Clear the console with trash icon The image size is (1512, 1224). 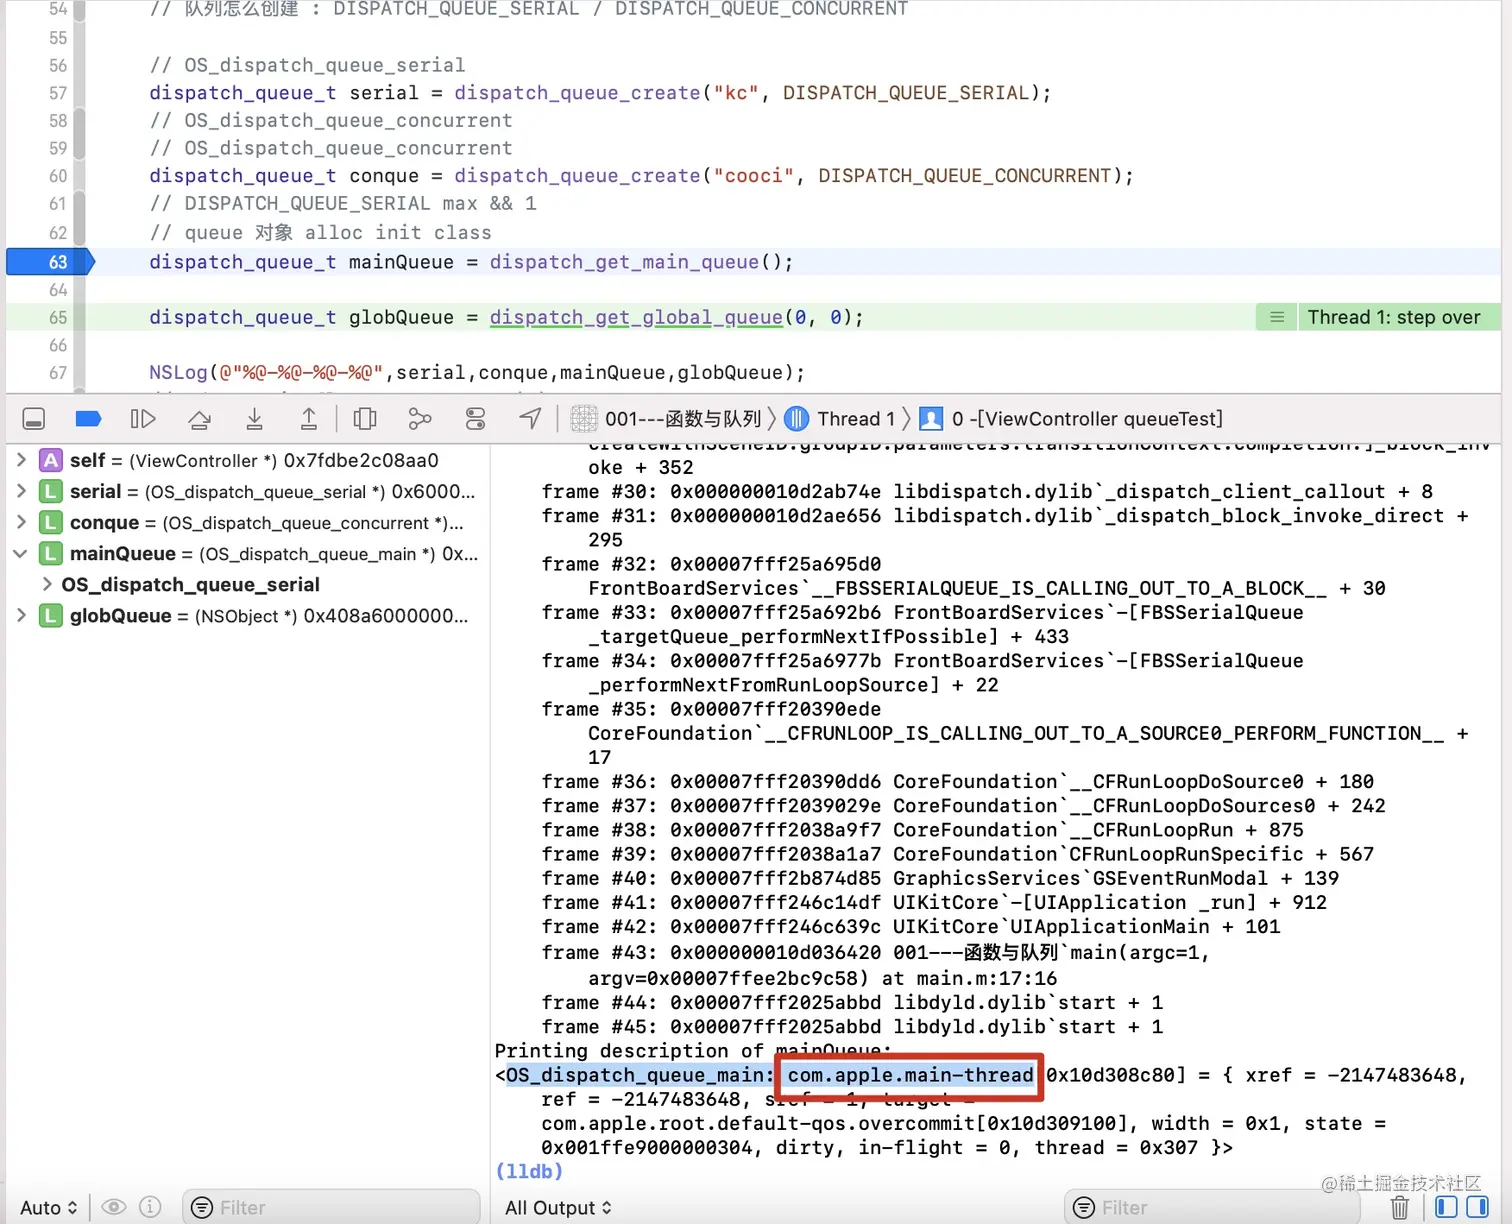pyautogui.click(x=1399, y=1207)
